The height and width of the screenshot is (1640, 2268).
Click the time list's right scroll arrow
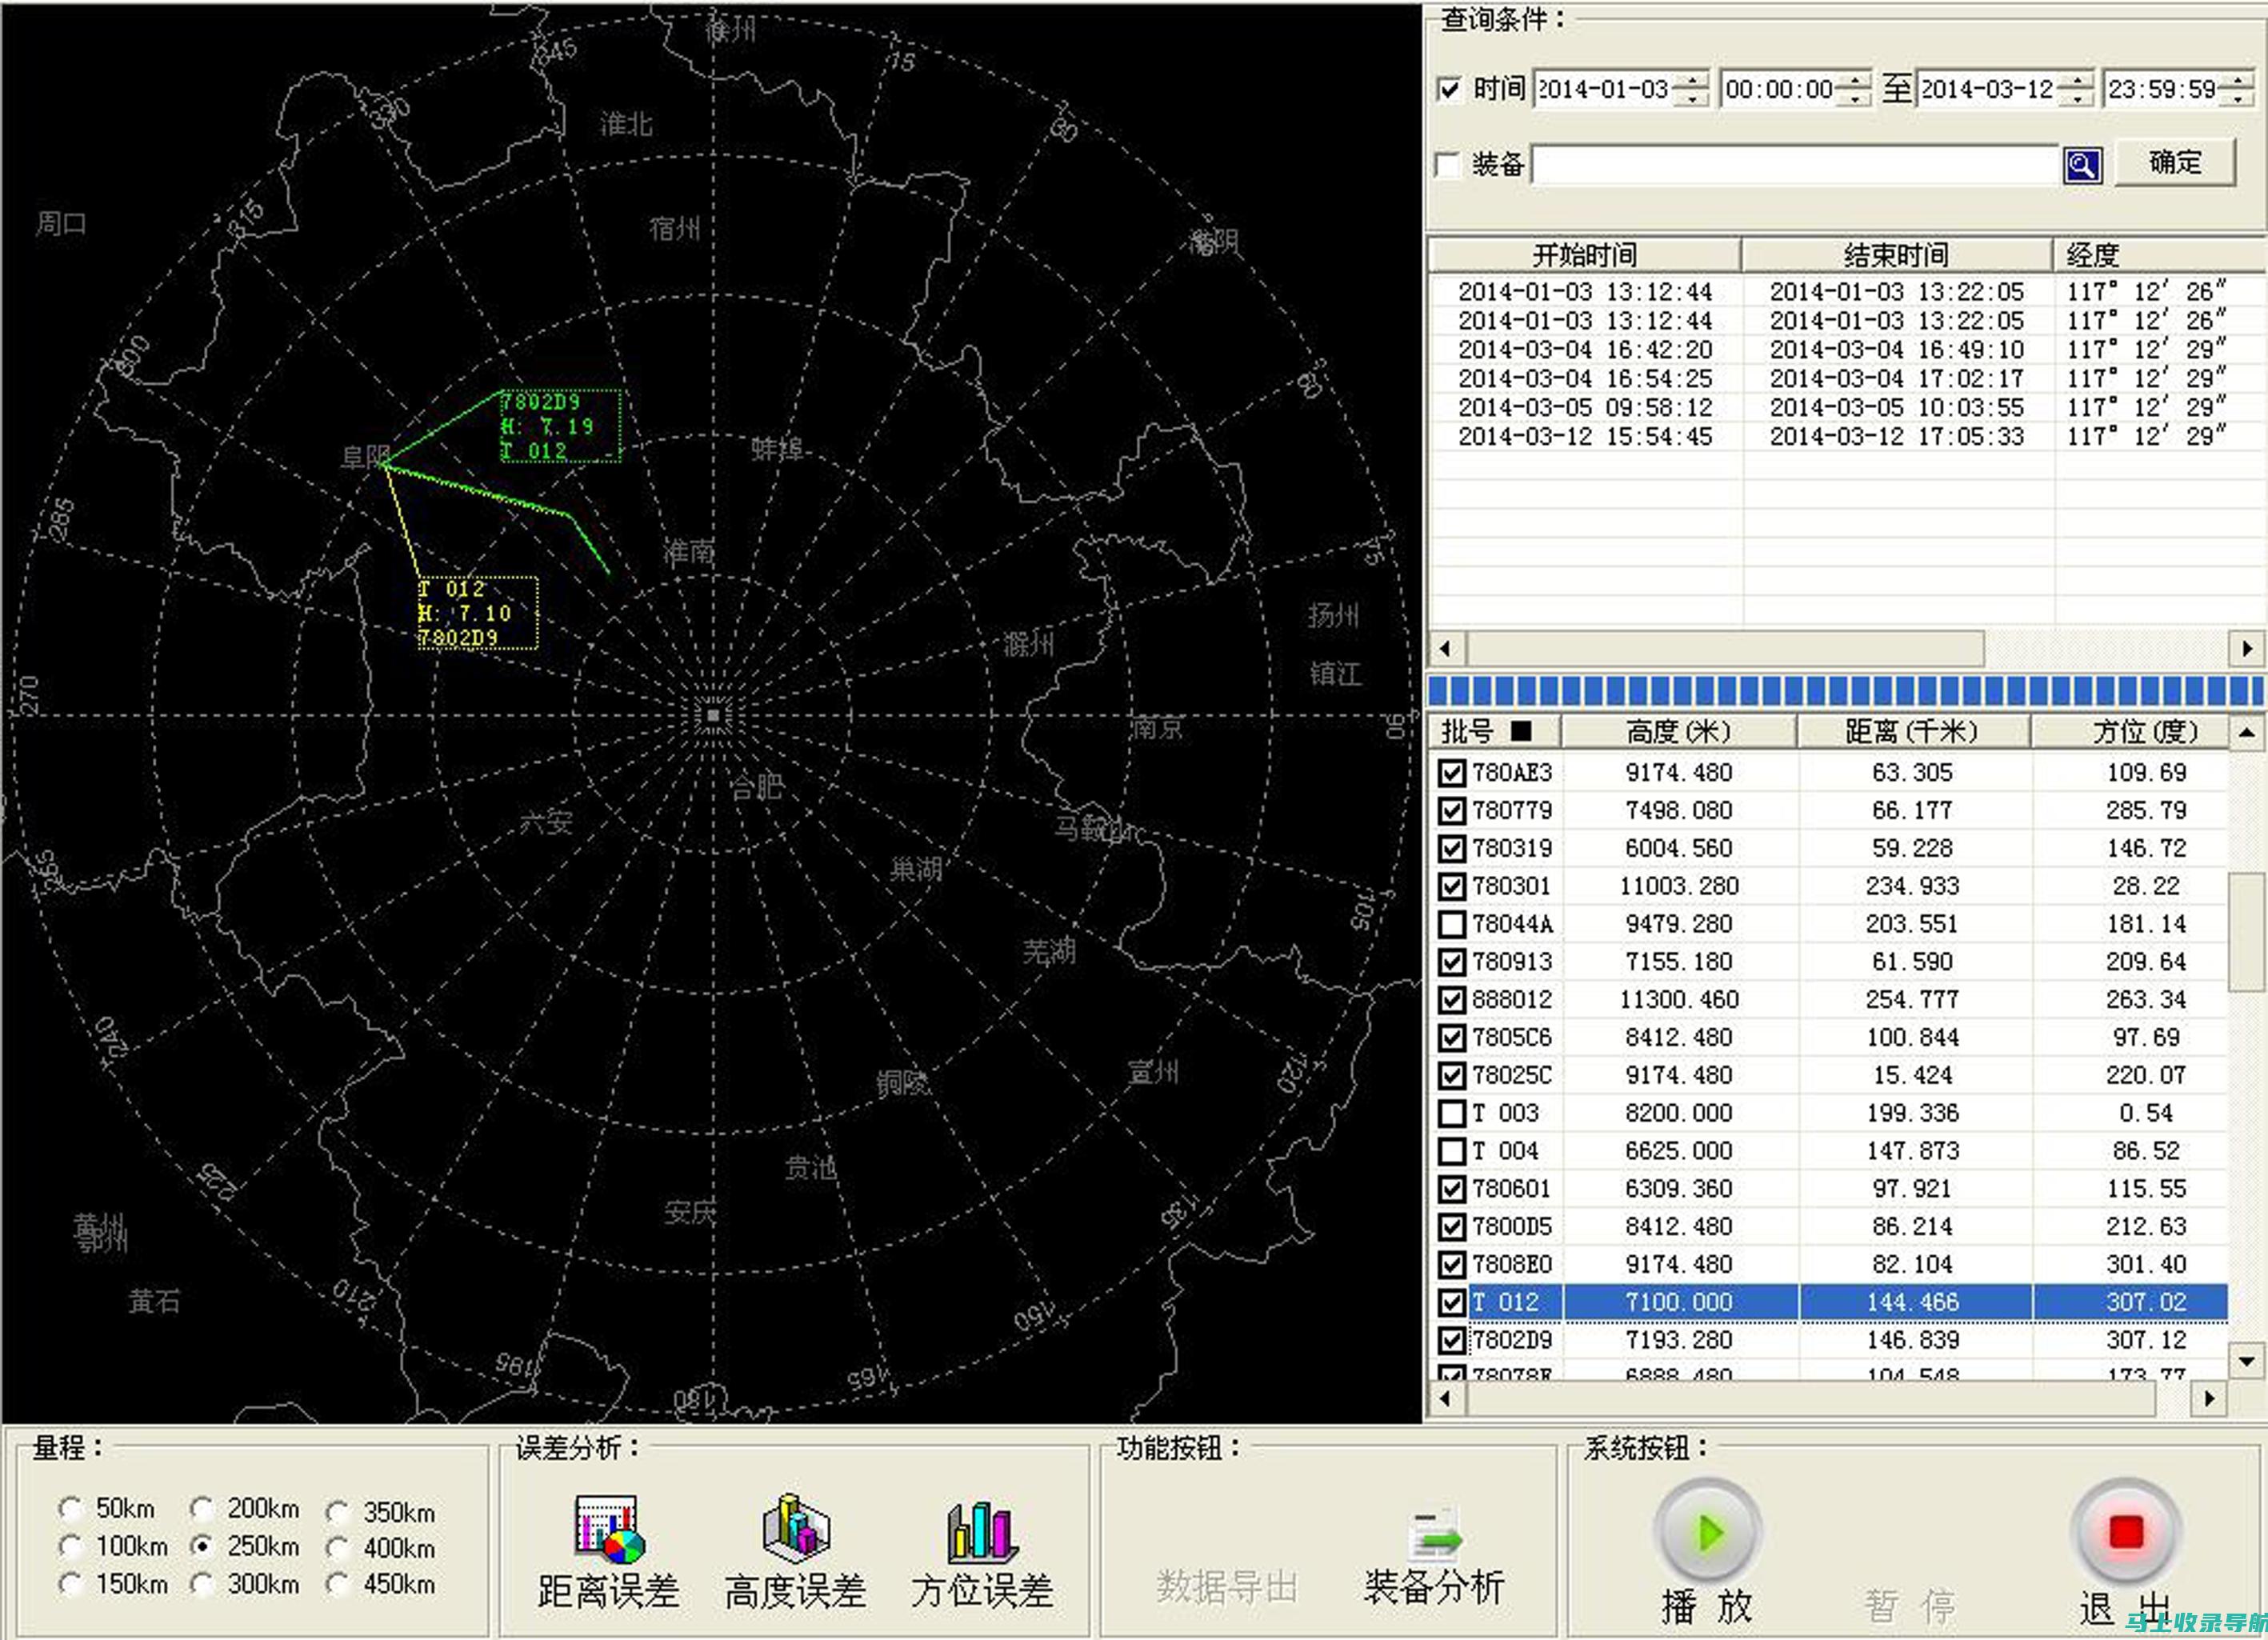tap(2247, 649)
